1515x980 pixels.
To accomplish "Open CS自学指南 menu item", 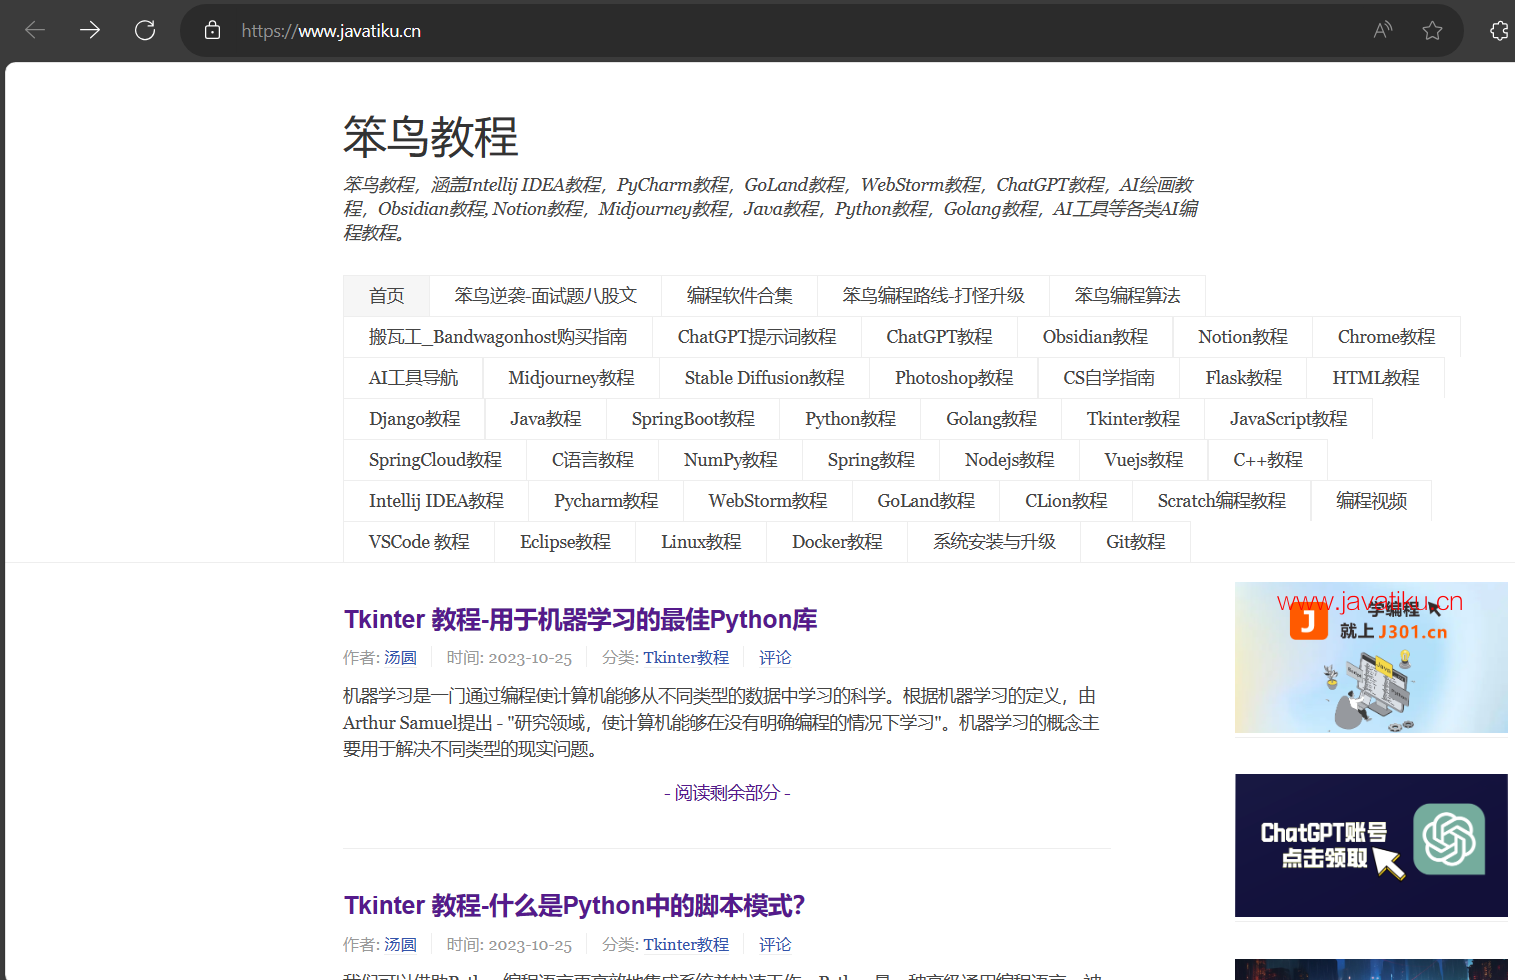I will pyautogui.click(x=1109, y=378).
